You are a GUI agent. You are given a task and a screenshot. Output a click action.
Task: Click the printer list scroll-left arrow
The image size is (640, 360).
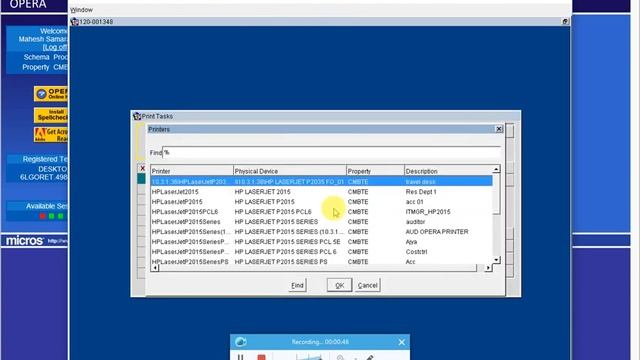click(155, 268)
